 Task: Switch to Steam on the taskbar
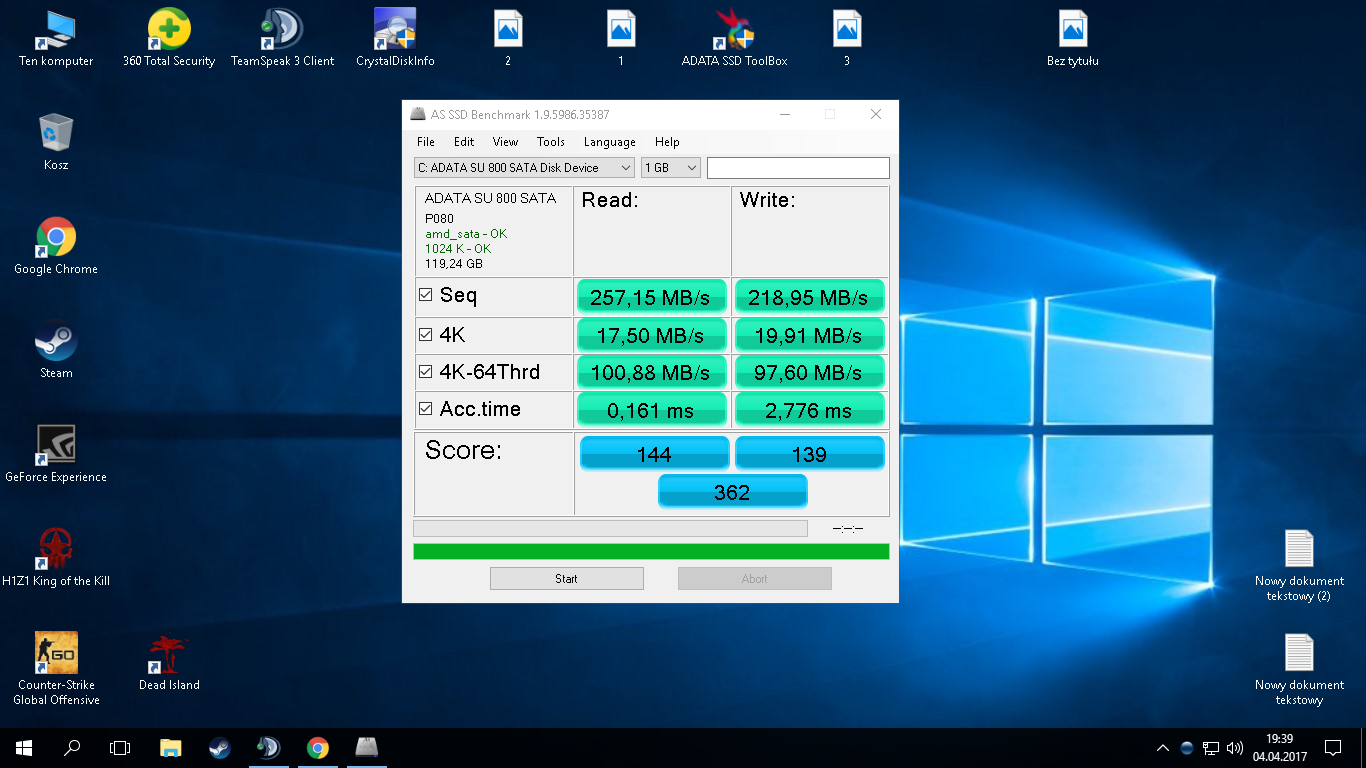[220, 747]
